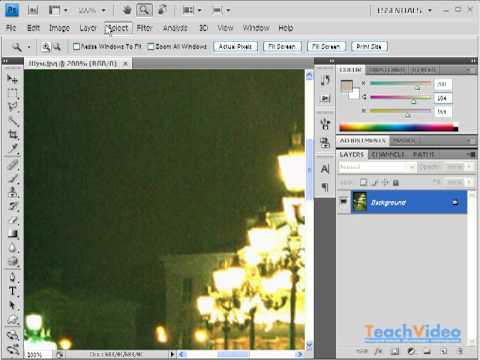This screenshot has height=360, width=480.
Task: Open the Color panel options menu
Action: [x=469, y=70]
